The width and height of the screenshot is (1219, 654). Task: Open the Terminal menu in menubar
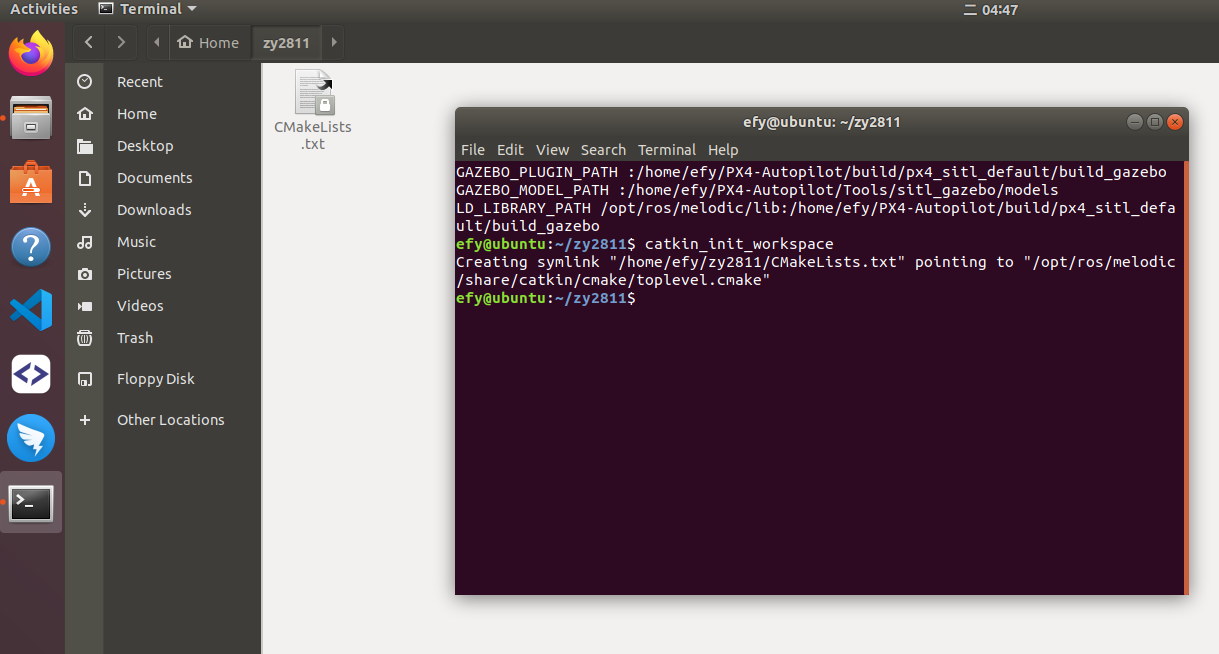click(x=667, y=150)
